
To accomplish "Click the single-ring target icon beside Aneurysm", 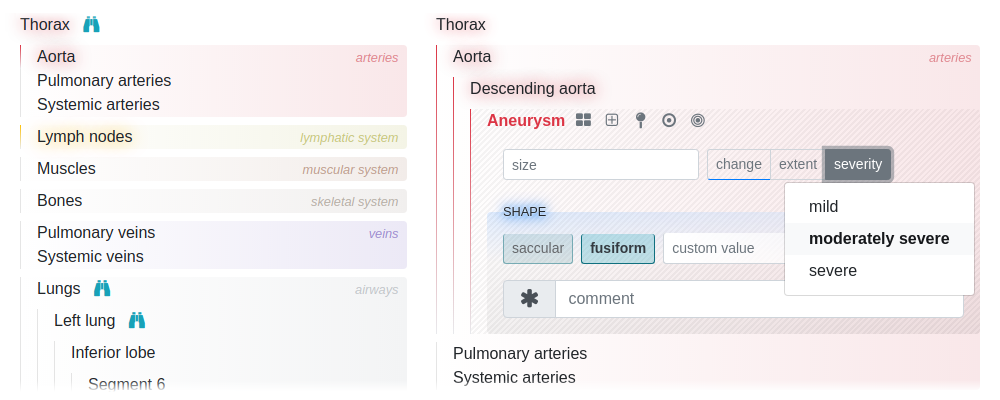I will [x=668, y=120].
